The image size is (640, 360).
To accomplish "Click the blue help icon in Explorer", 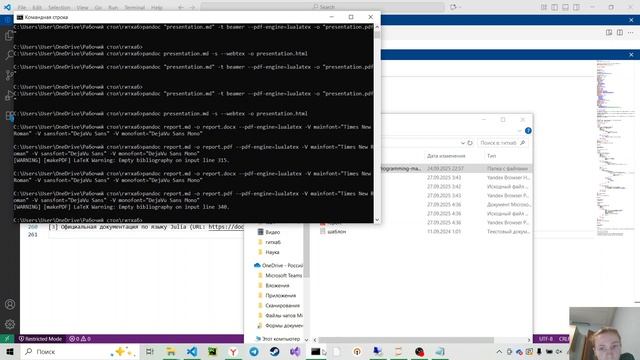I will (x=528, y=131).
